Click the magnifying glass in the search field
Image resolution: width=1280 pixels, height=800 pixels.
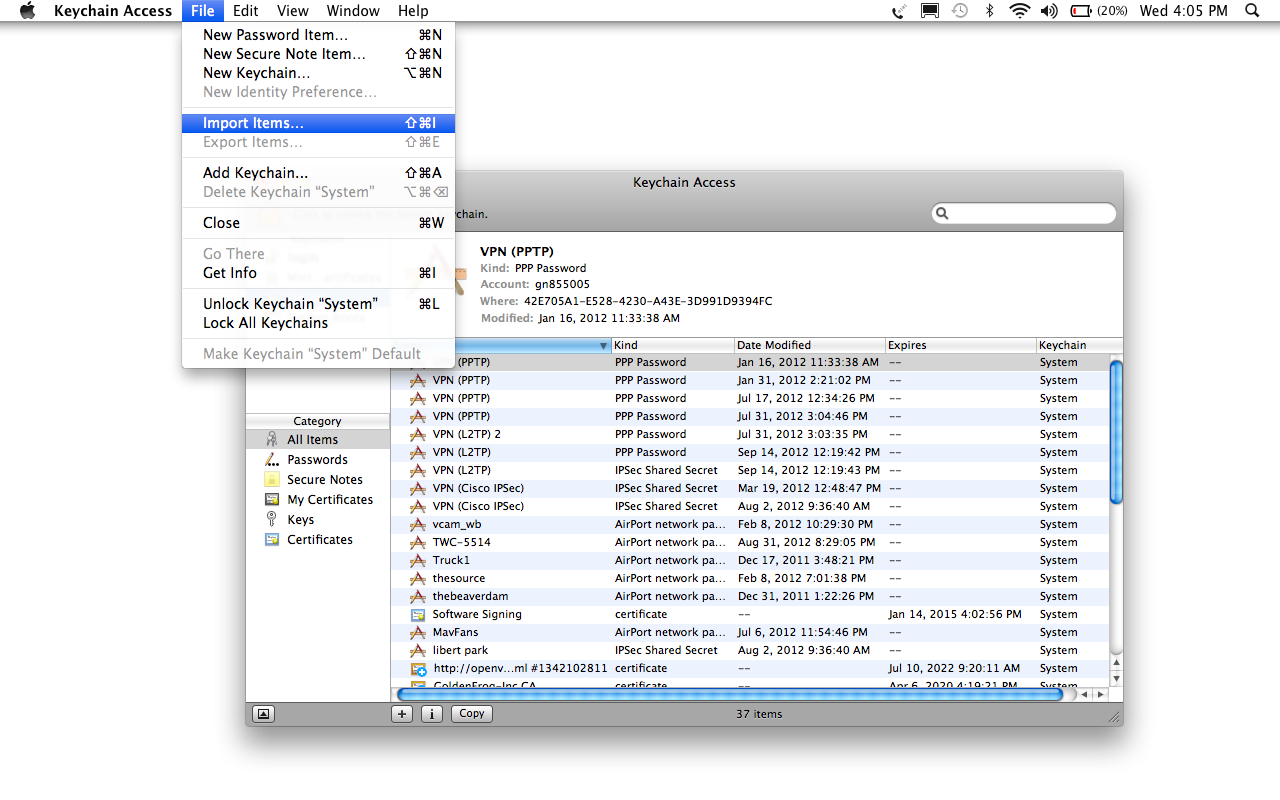(x=942, y=213)
